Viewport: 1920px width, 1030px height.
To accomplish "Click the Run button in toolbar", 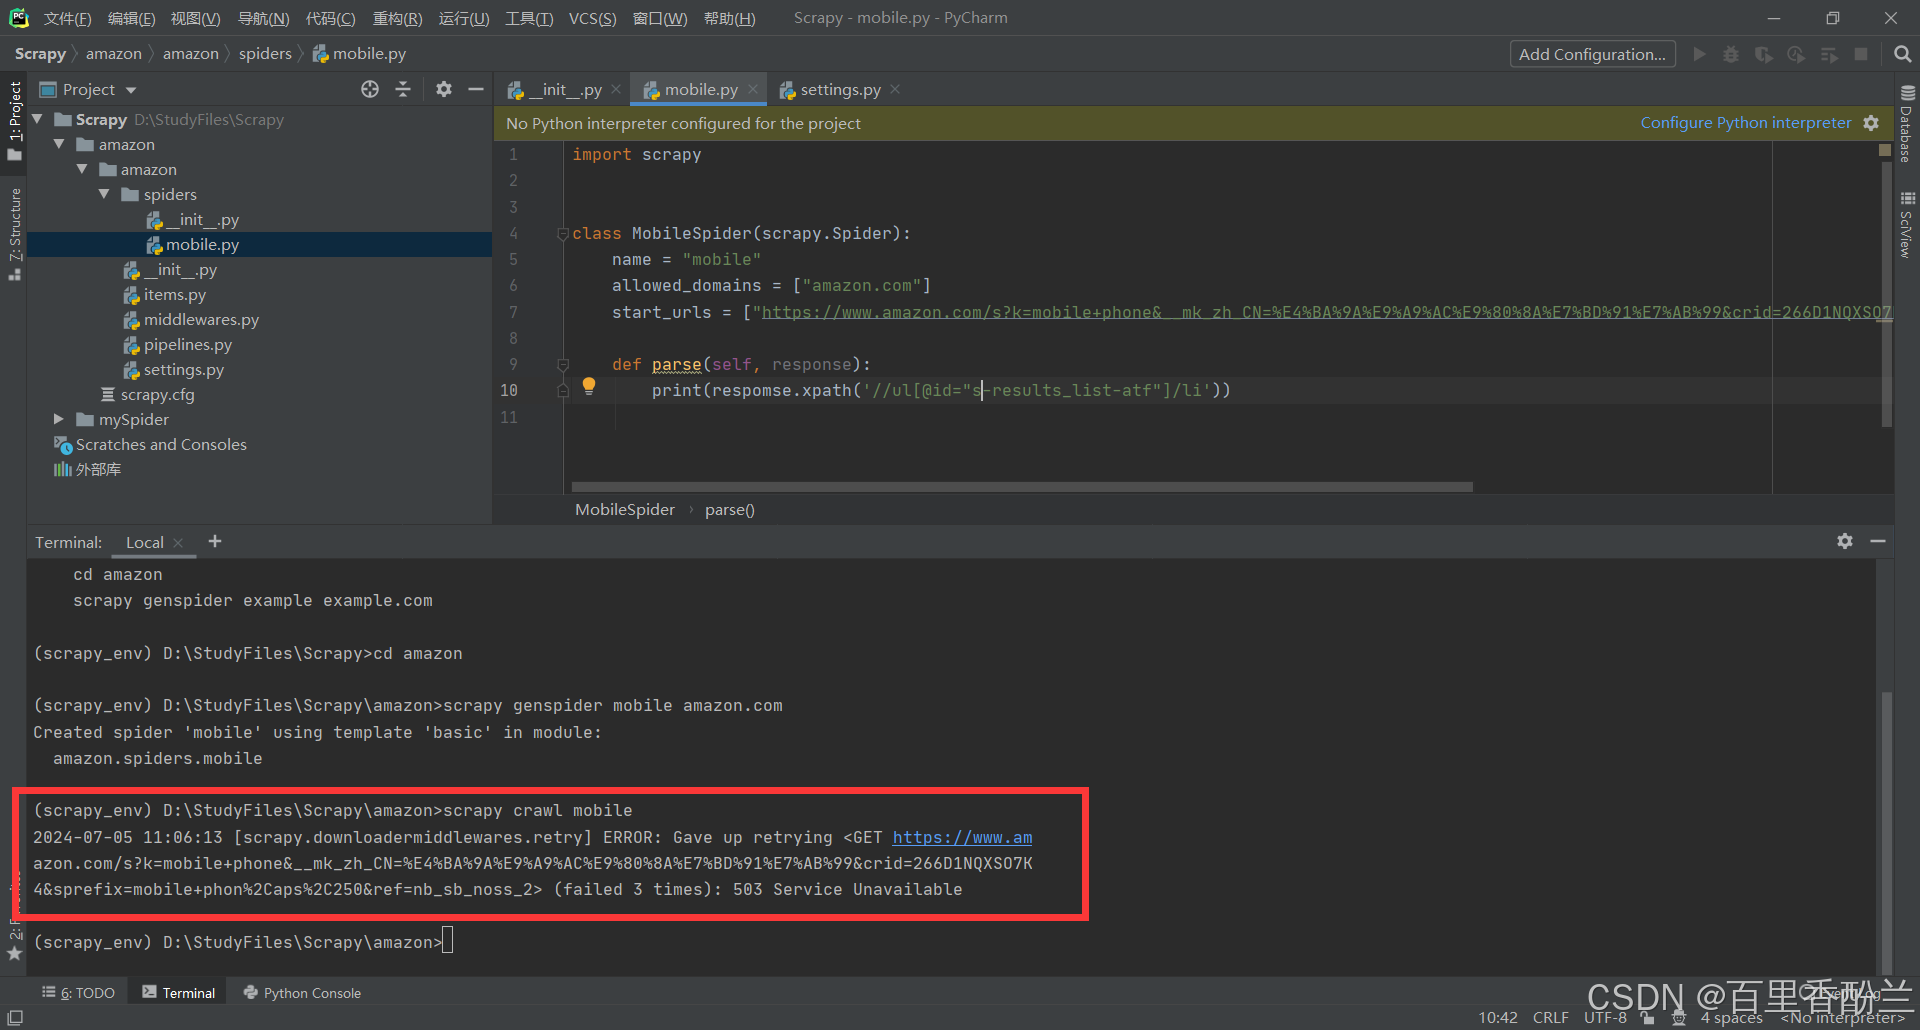I will click(x=1699, y=54).
